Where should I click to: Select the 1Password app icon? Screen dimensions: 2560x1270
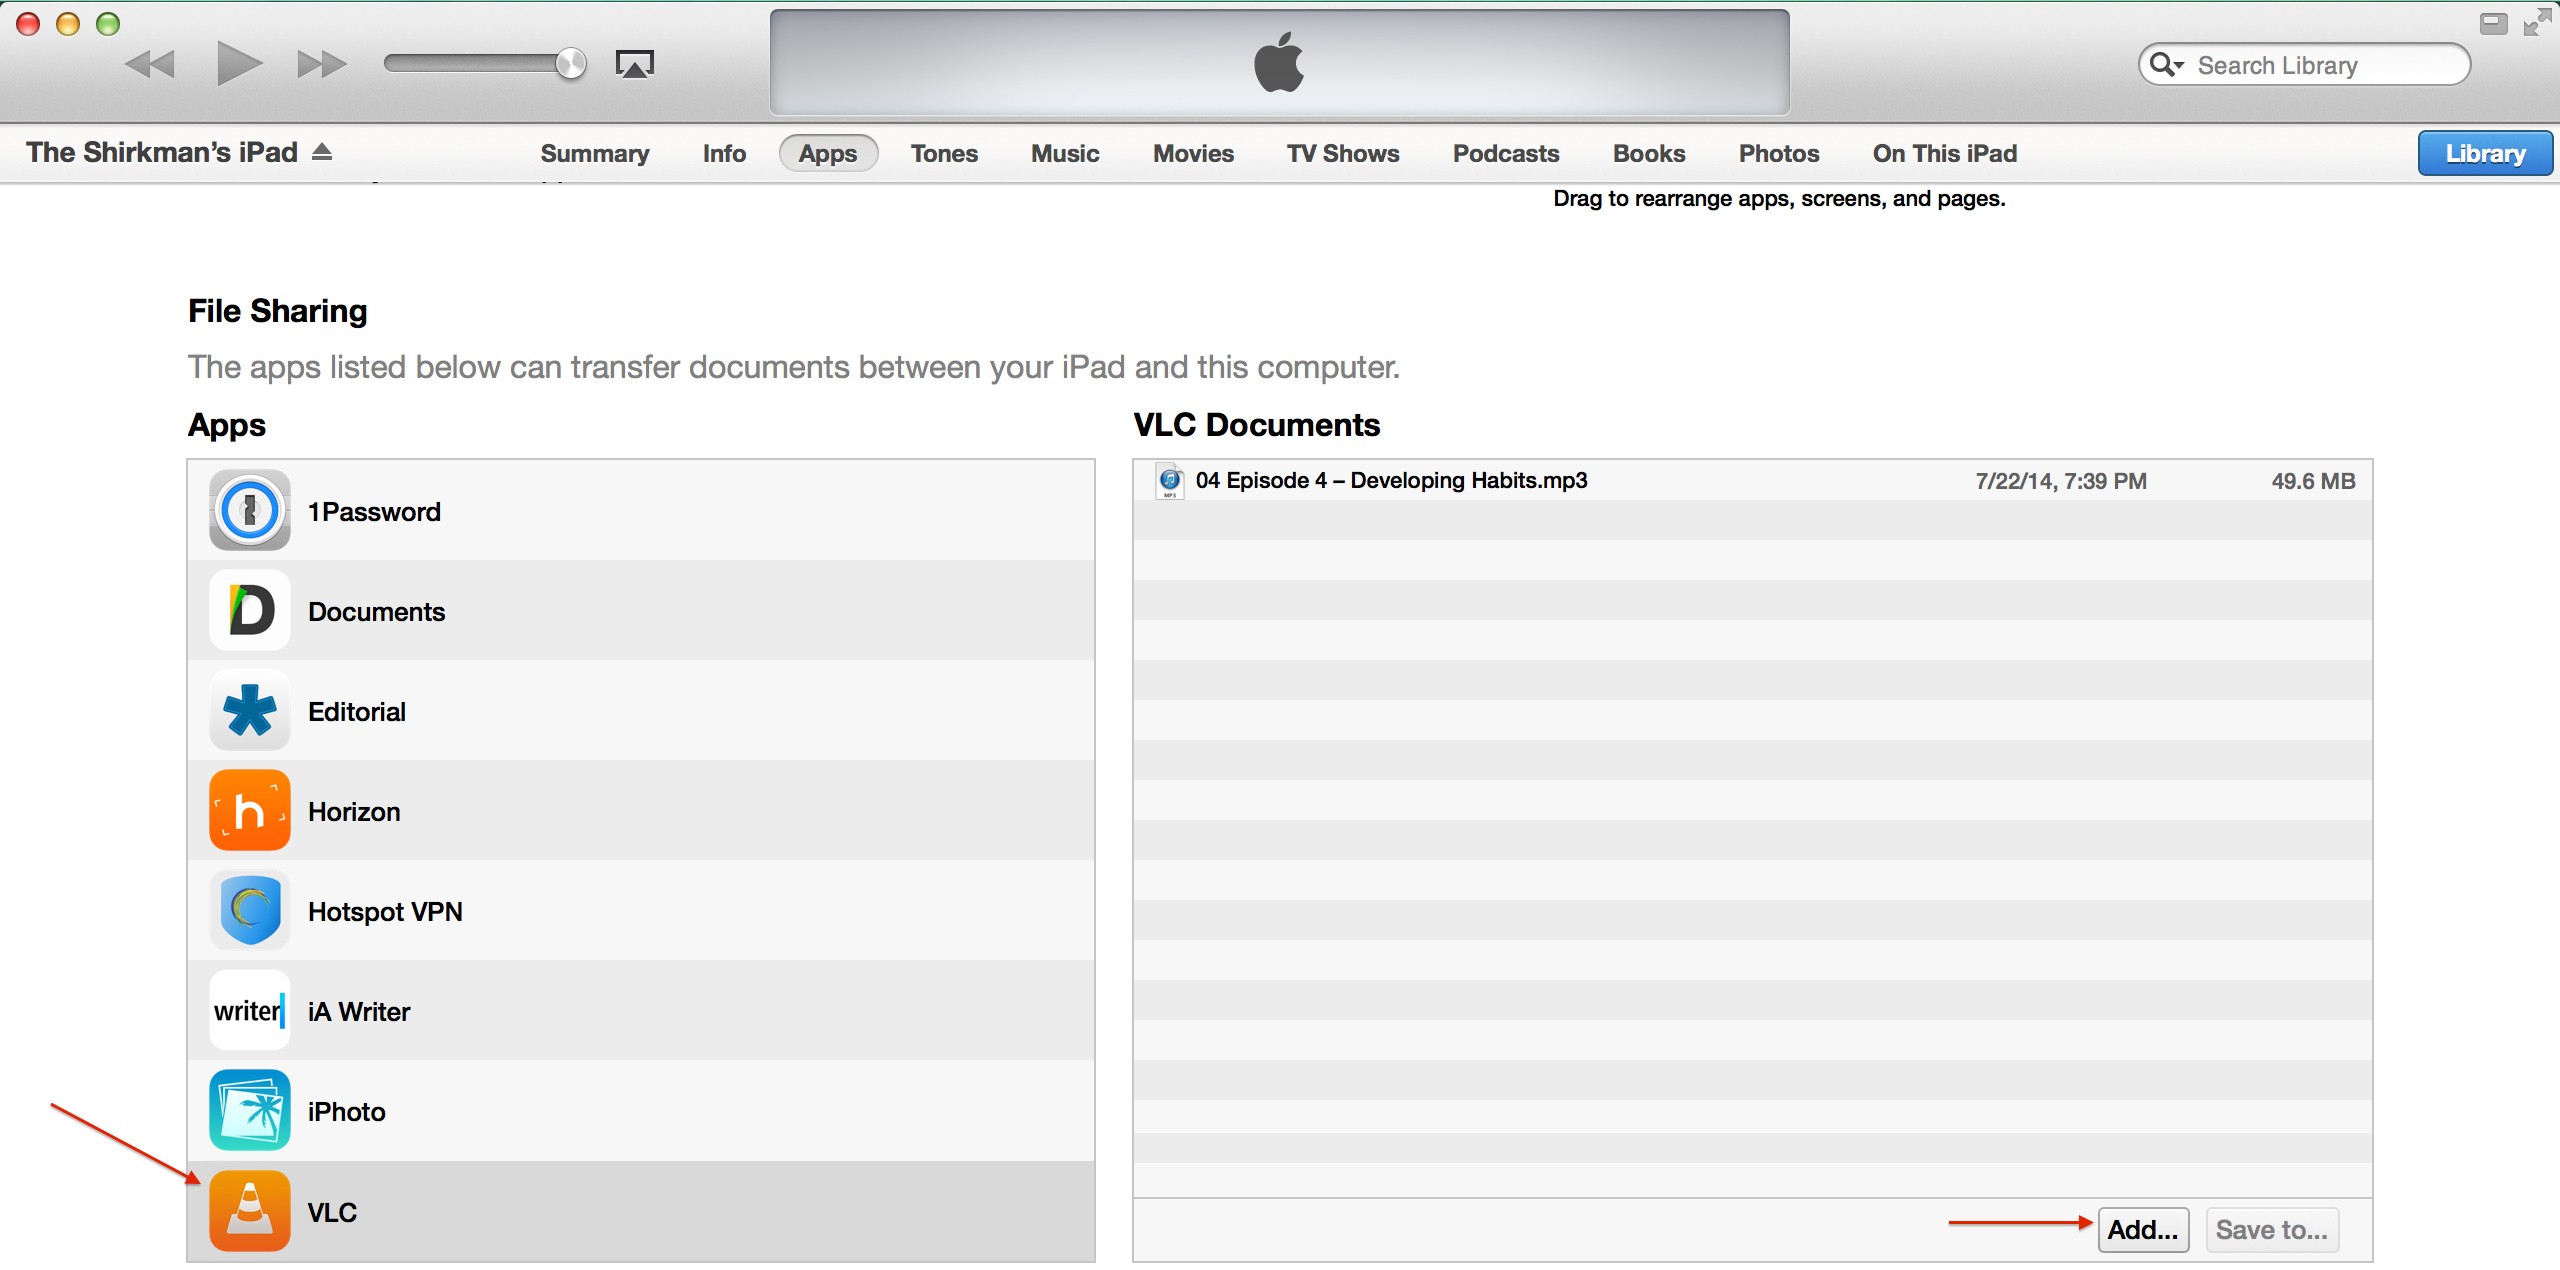click(250, 510)
